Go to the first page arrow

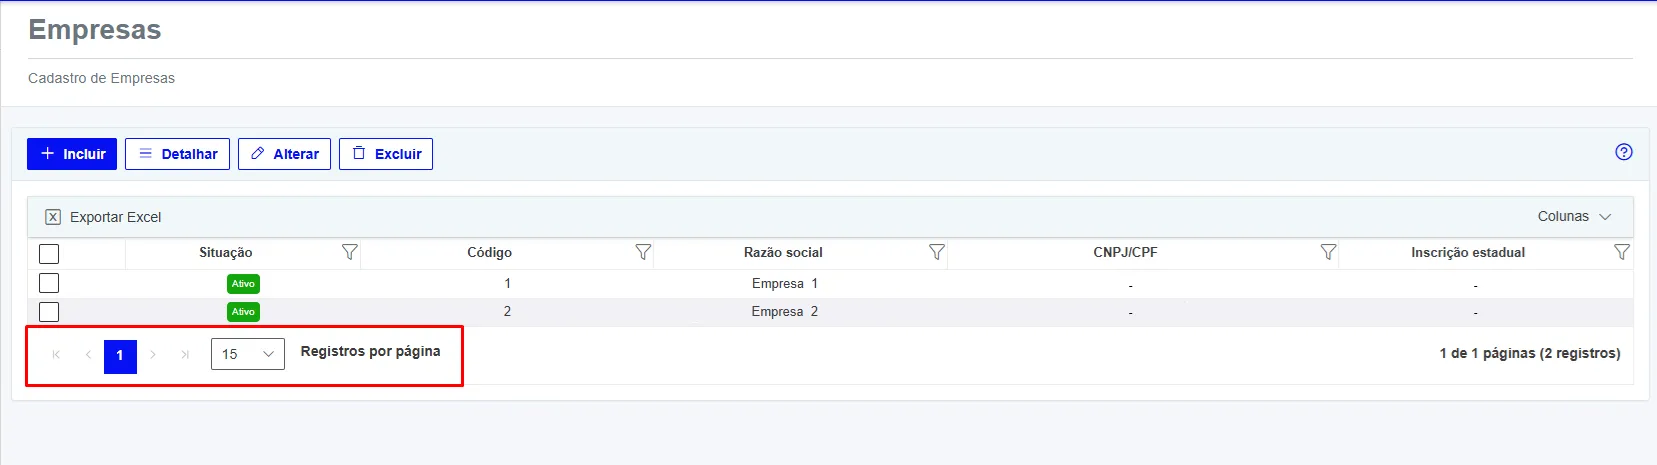coord(56,355)
